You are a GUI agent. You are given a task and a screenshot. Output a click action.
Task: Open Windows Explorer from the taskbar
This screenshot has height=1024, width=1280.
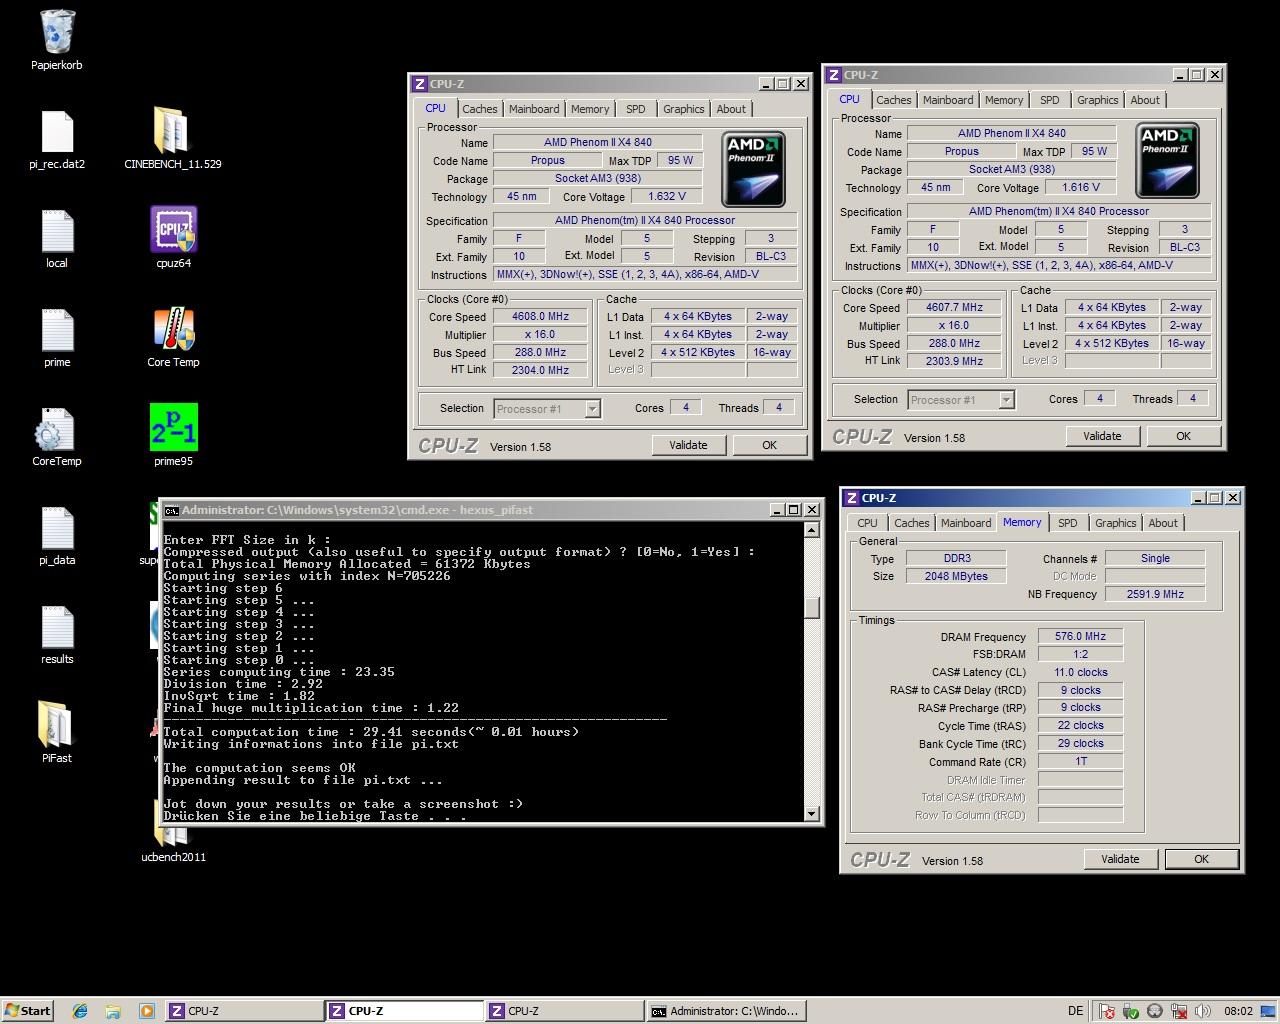tap(113, 1011)
